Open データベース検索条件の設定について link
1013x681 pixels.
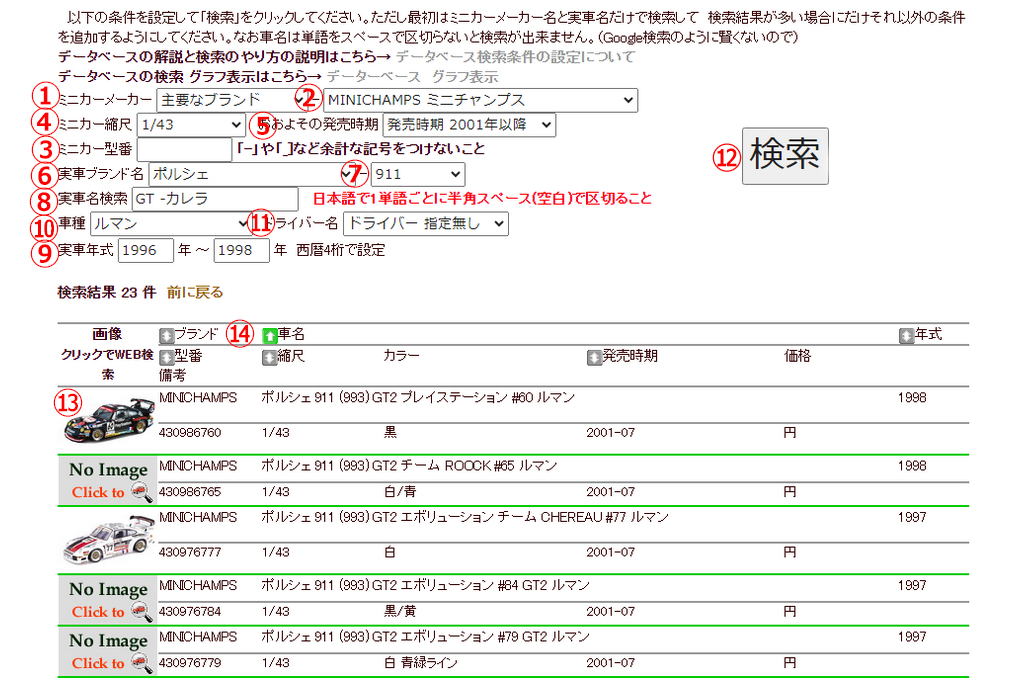[516, 57]
